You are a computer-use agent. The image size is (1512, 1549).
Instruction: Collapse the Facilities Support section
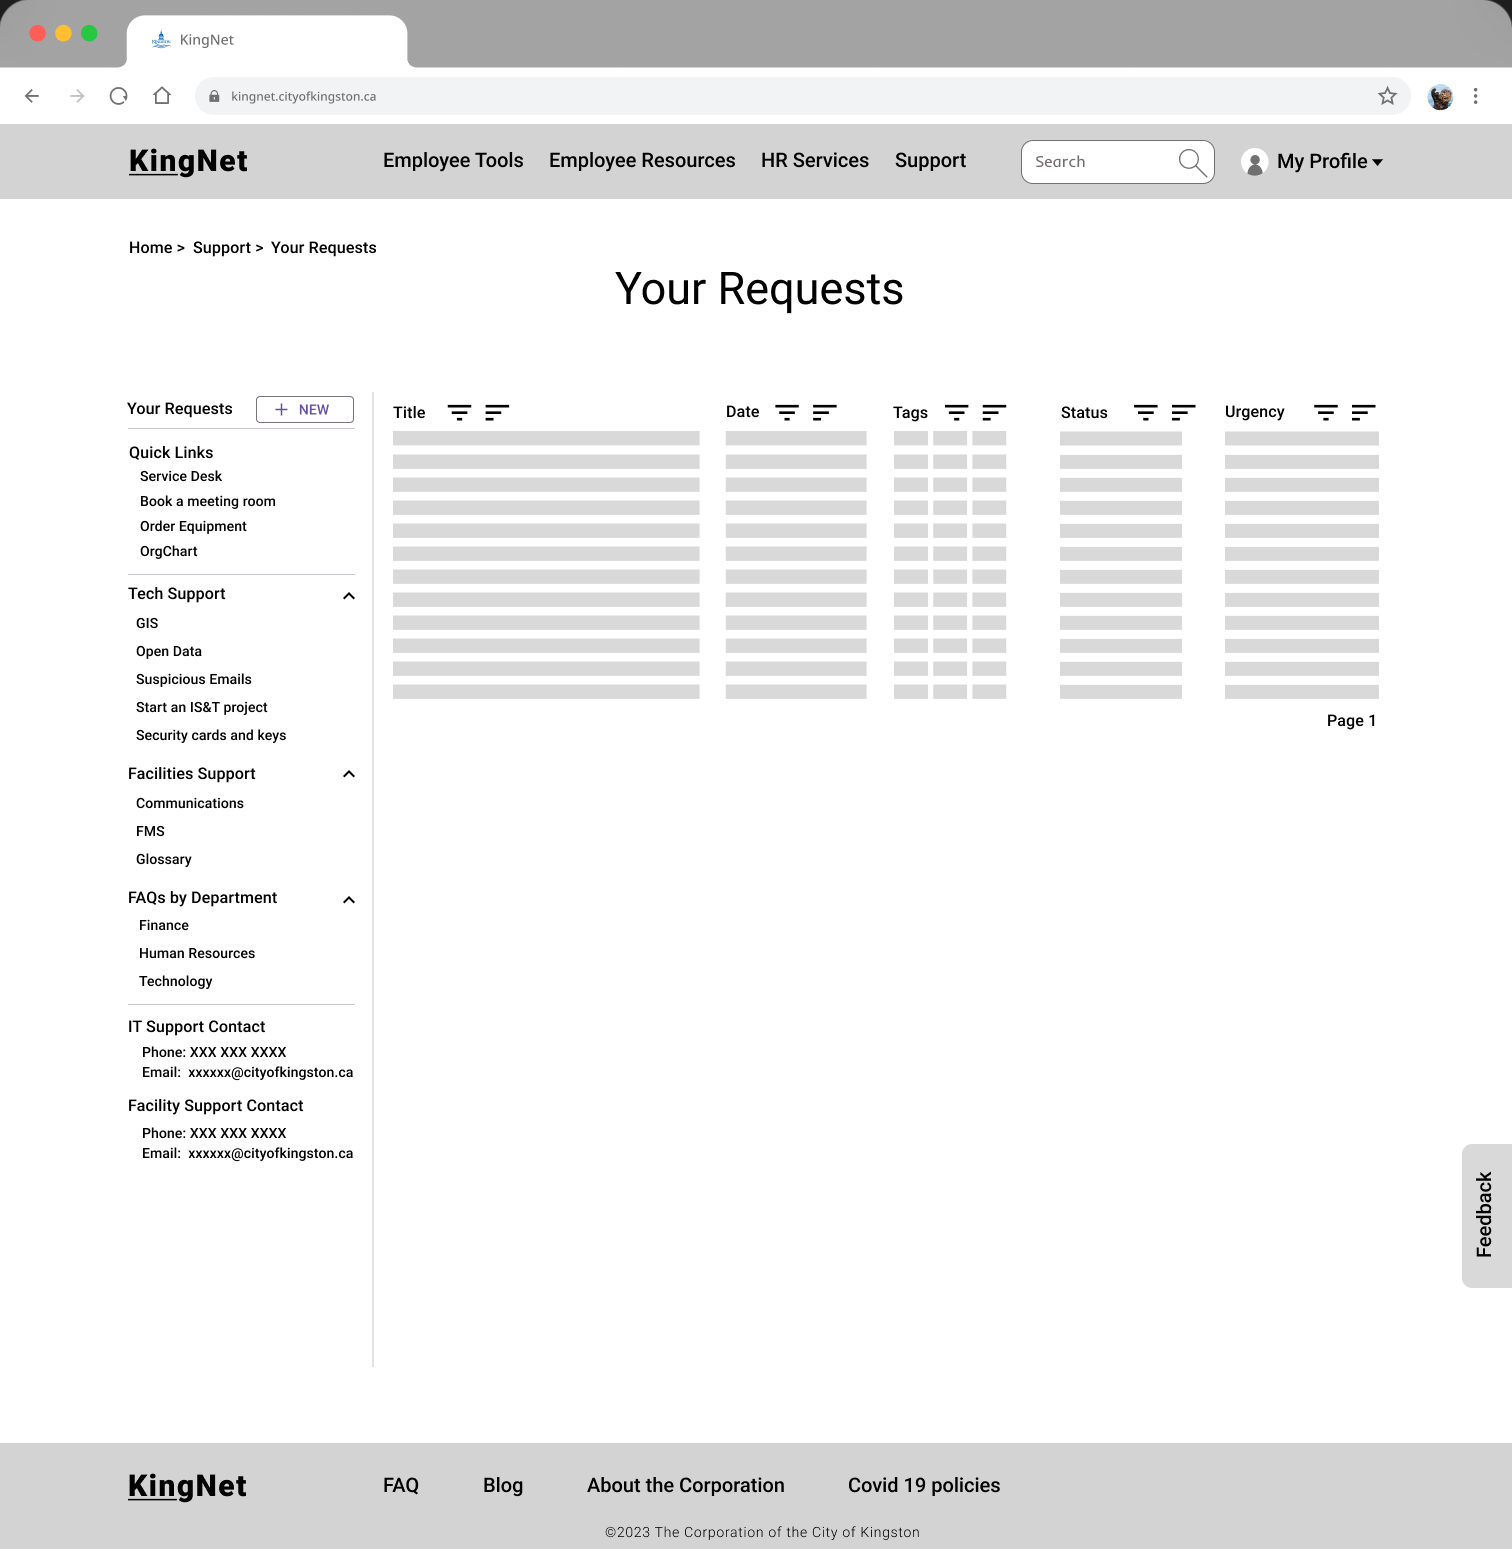click(349, 774)
